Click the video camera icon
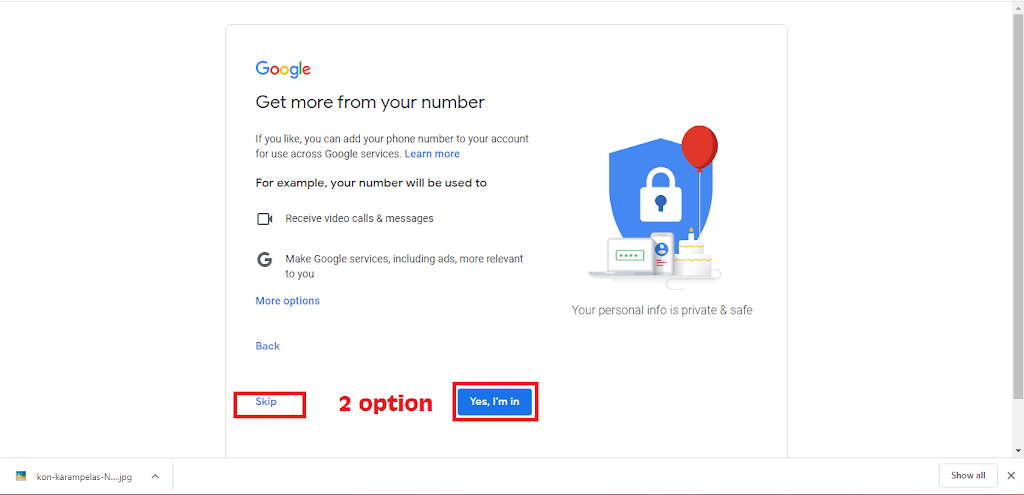This screenshot has height=495, width=1024. coord(264,219)
